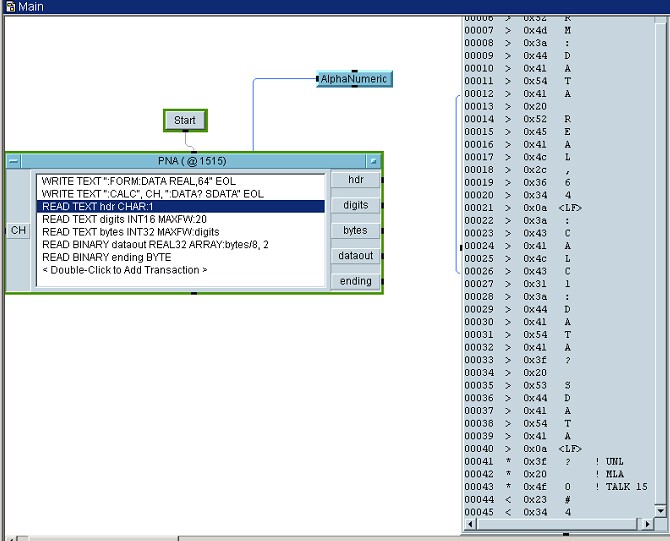Viewport: 670px width, 541px height.
Task: Click the bytes output terminal
Action: coord(355,230)
